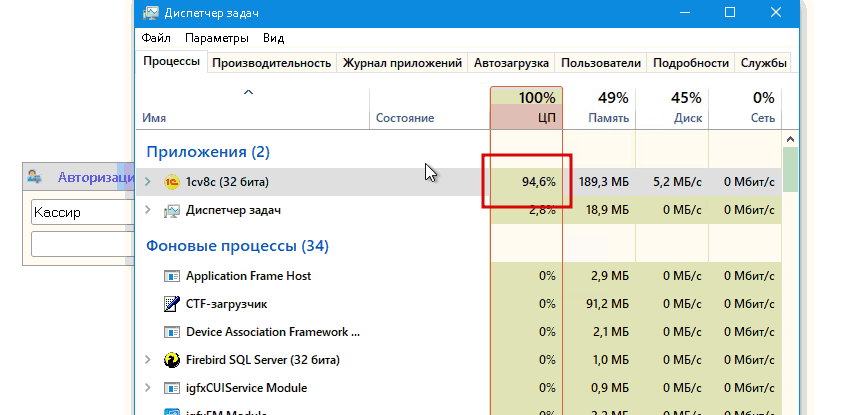Select the CTF-загрузчик row name

point(227,304)
